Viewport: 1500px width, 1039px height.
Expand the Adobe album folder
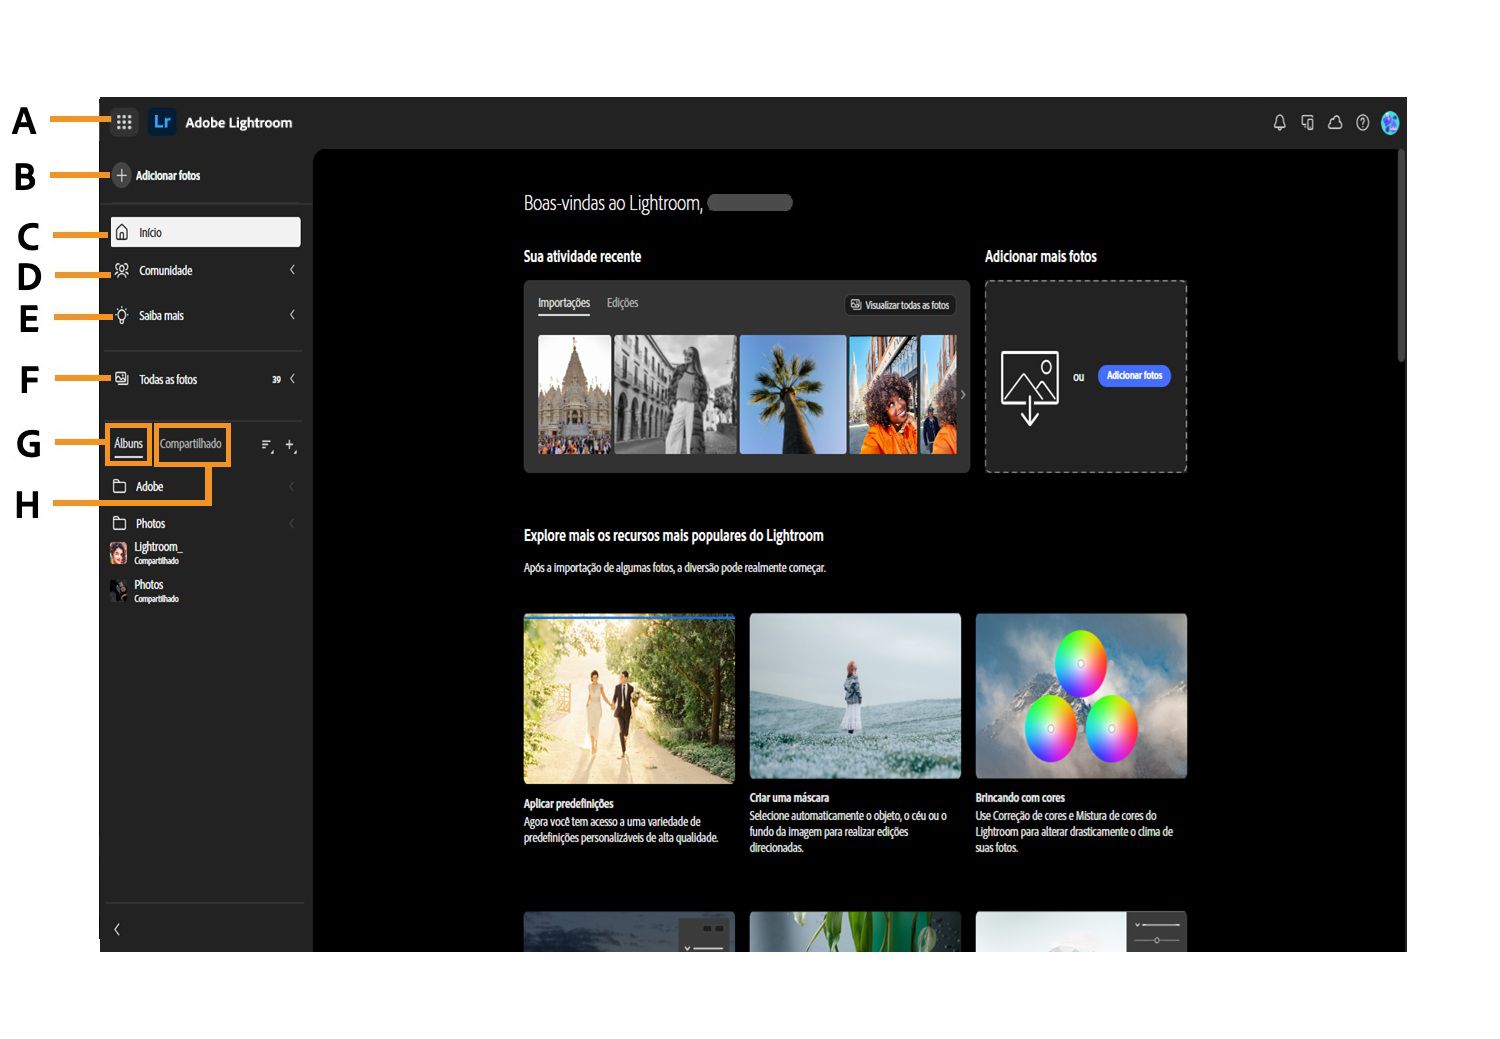click(291, 486)
